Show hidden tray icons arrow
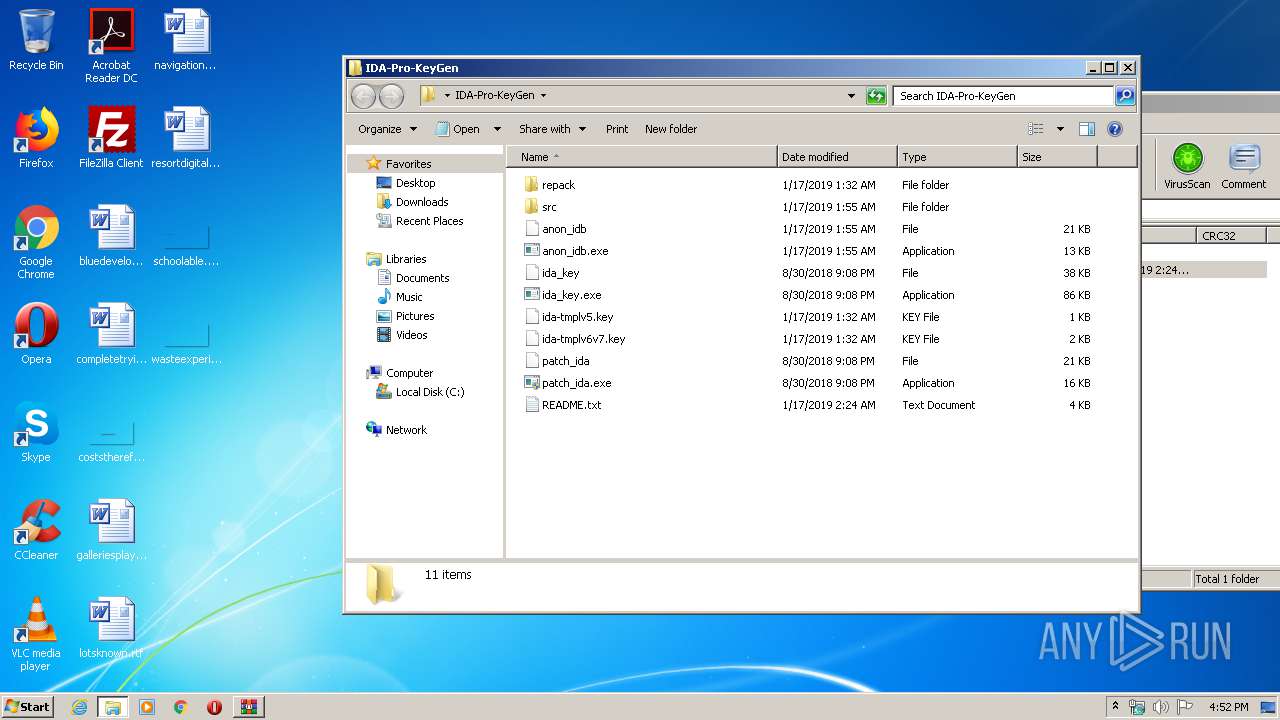Screen dimensions: 1280x720 pos(1115,706)
